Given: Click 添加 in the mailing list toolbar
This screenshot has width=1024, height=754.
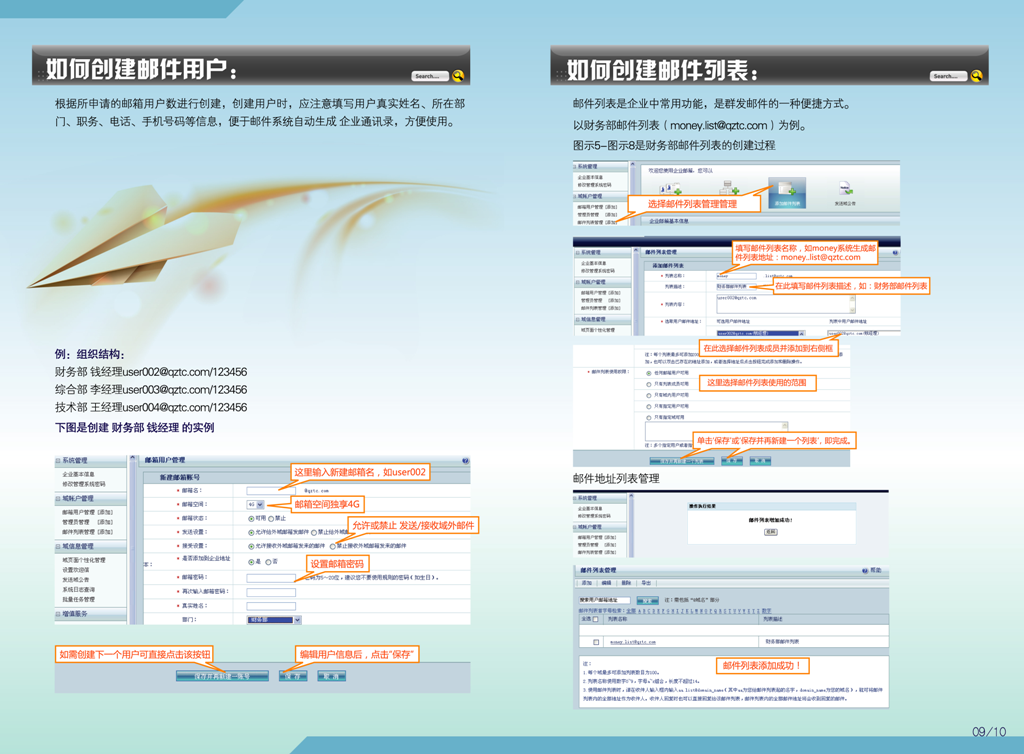Looking at the screenshot, I should tap(587, 582).
